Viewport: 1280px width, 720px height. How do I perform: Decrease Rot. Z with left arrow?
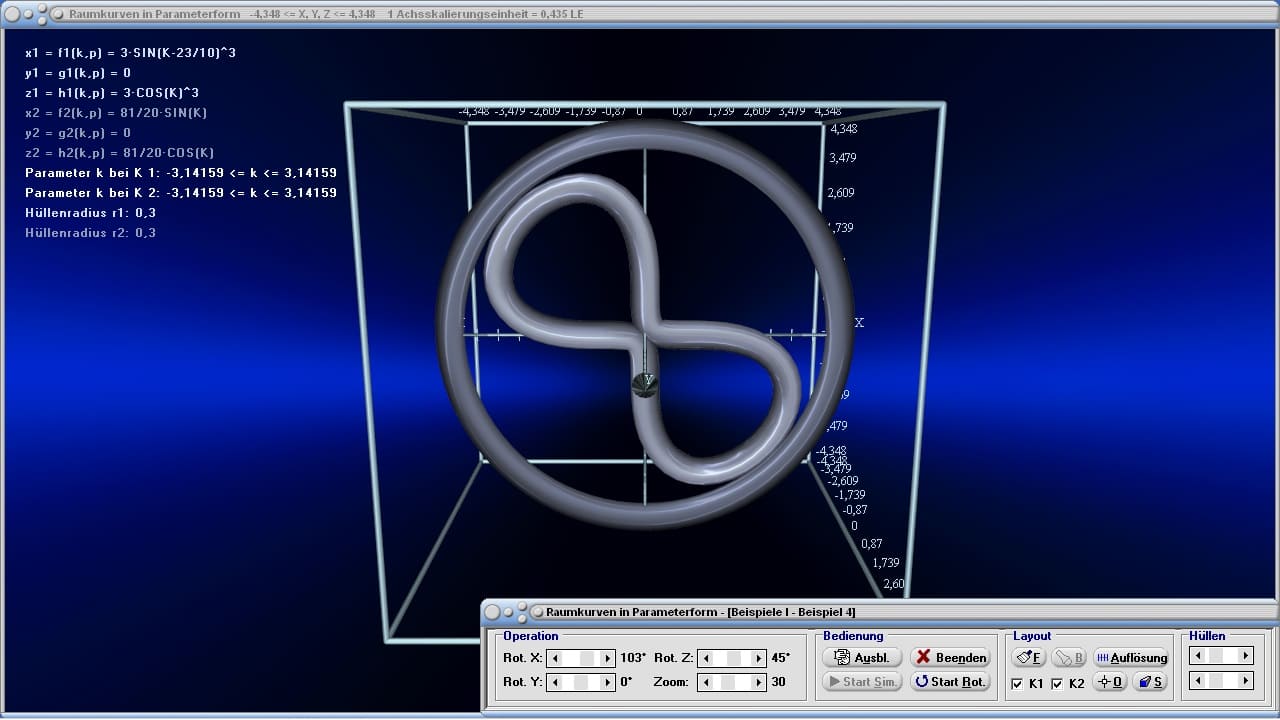coord(705,658)
